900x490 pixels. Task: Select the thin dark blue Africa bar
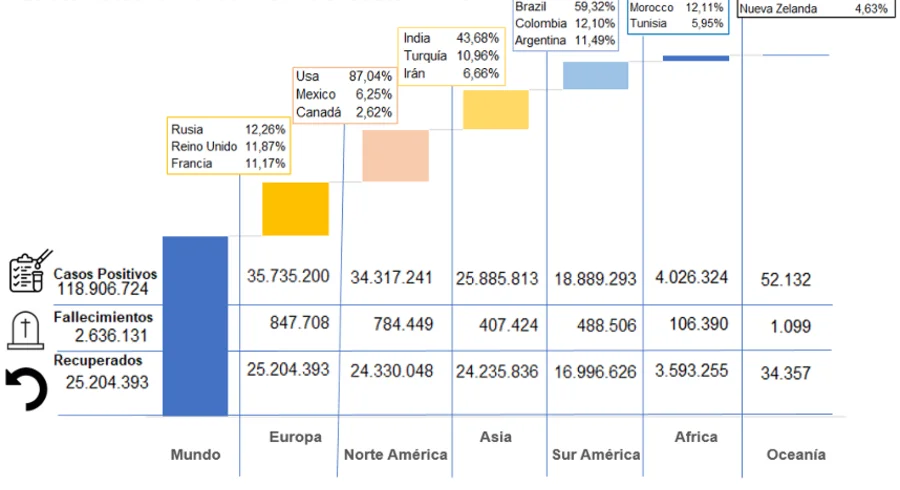(x=696, y=58)
